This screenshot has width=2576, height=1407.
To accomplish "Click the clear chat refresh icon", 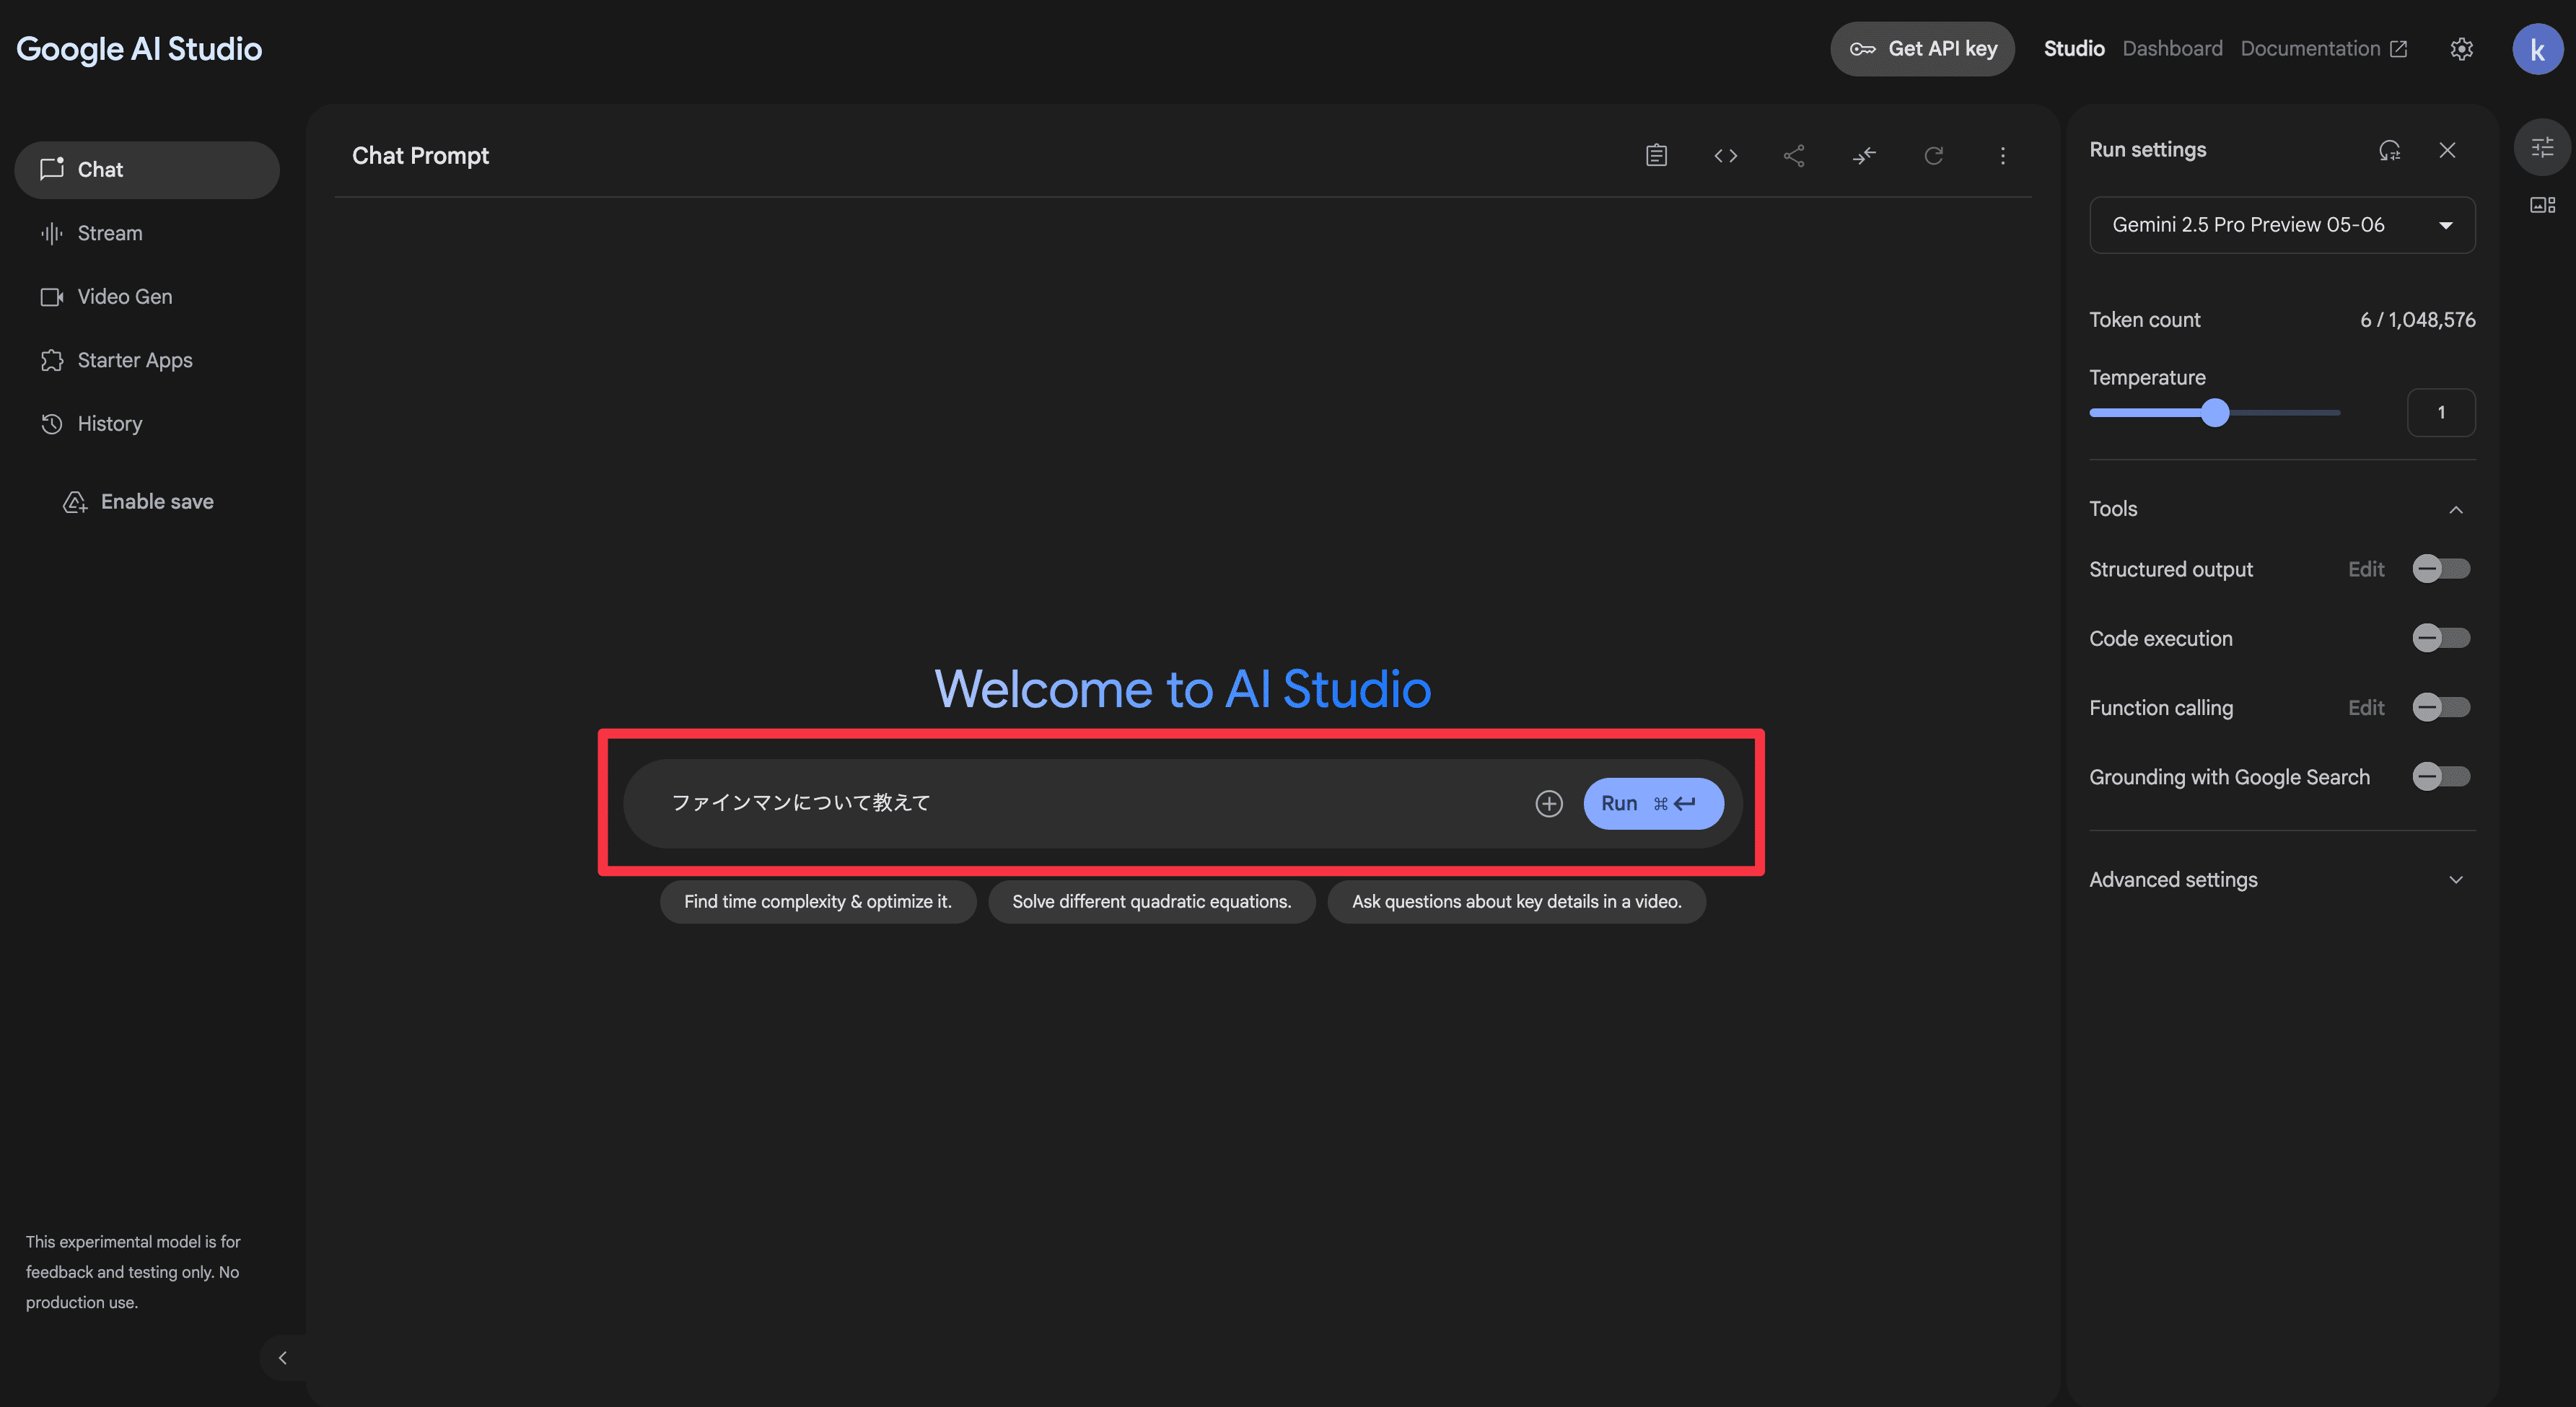I will point(1933,155).
